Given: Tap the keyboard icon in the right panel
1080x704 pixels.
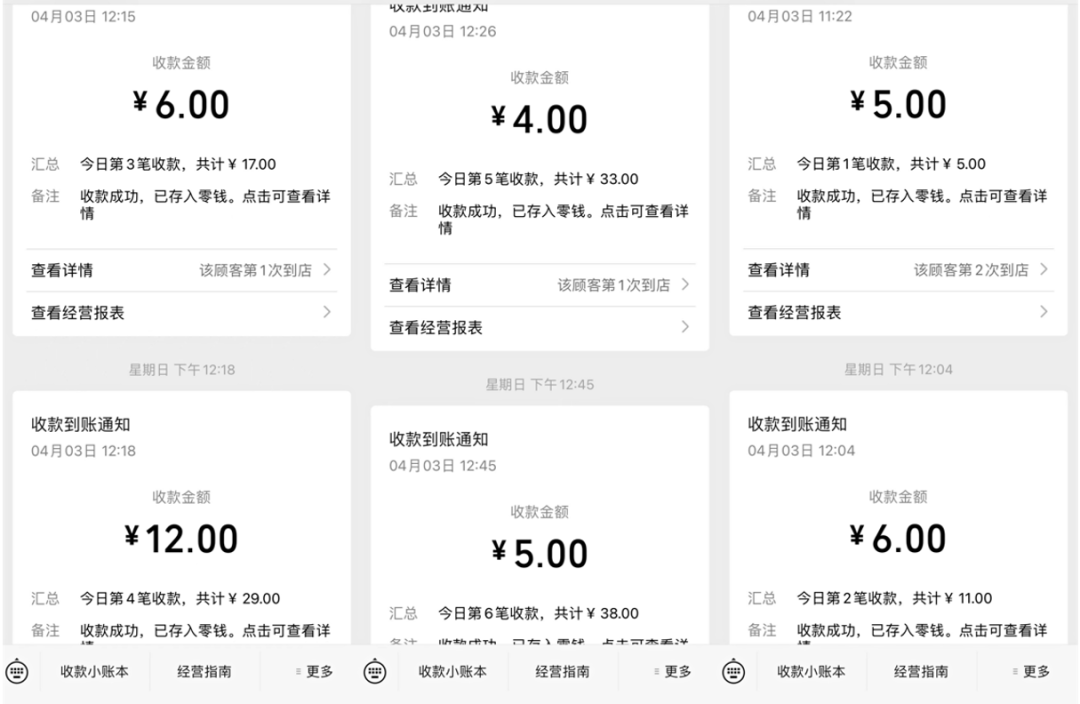Looking at the screenshot, I should pos(733,672).
